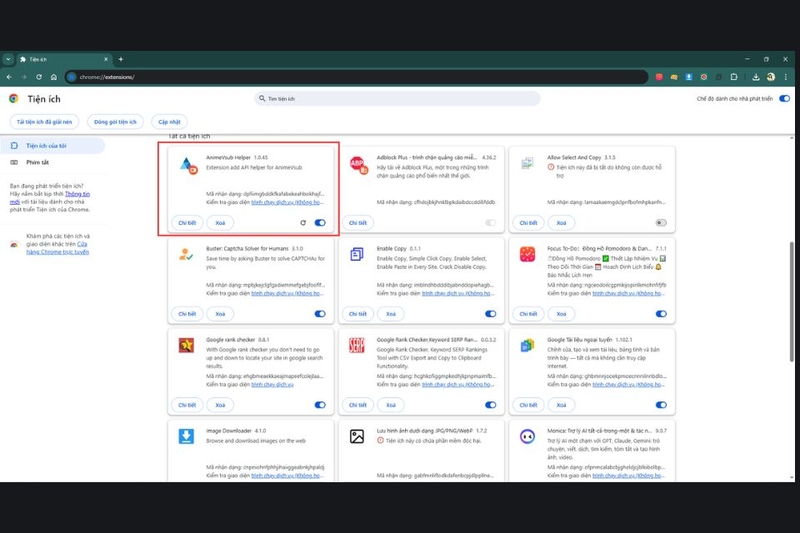Image resolution: width=800 pixels, height=533 pixels.
Task: Click the Monica AI assistant icon
Action: coord(527,437)
